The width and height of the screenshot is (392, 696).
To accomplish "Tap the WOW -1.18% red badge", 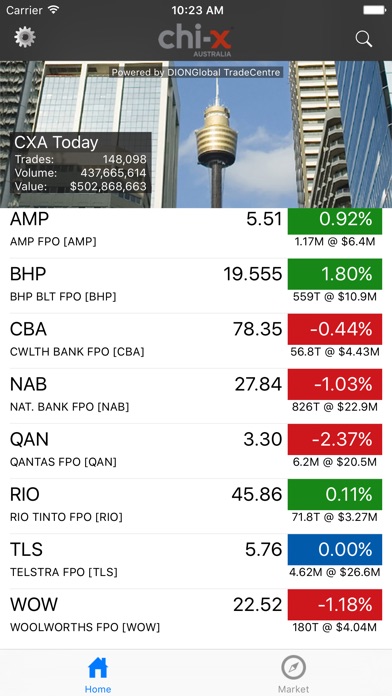I will (x=335, y=605).
